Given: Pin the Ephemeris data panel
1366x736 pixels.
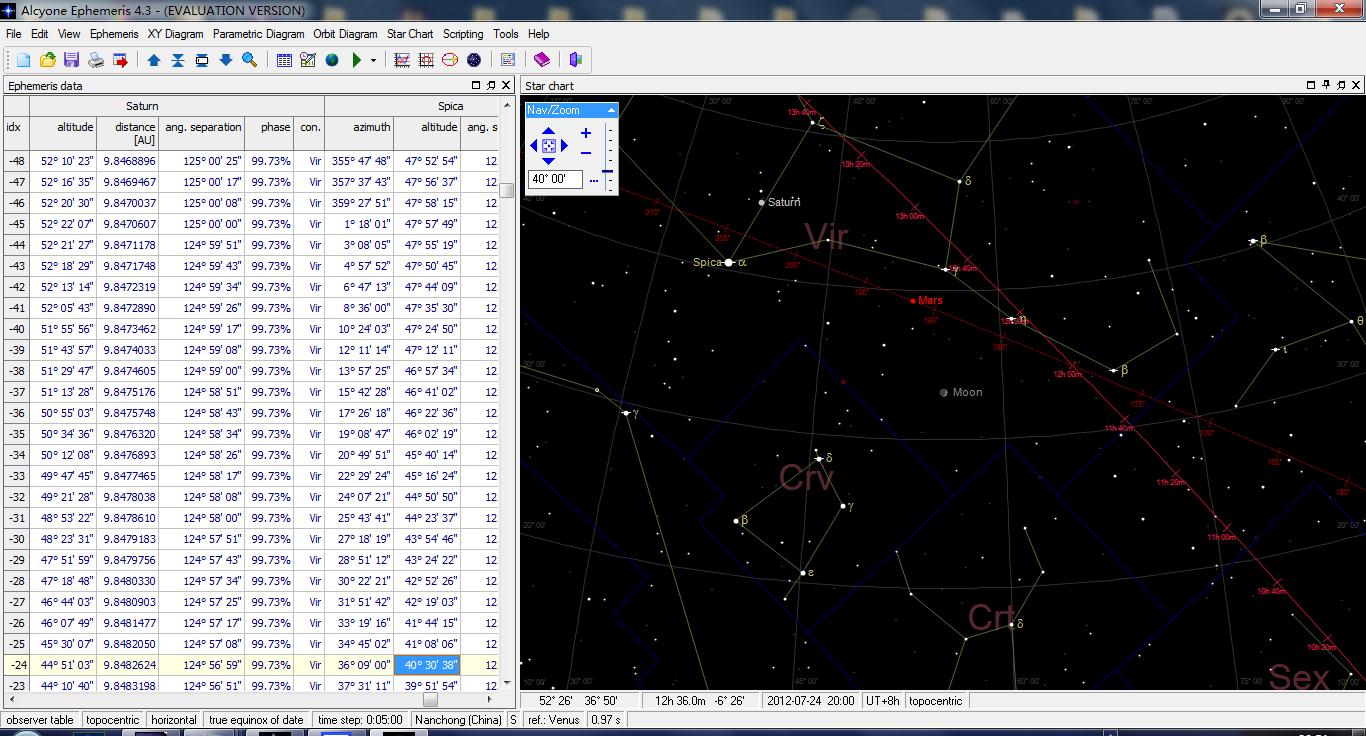Looking at the screenshot, I should pyautogui.click(x=491, y=86).
